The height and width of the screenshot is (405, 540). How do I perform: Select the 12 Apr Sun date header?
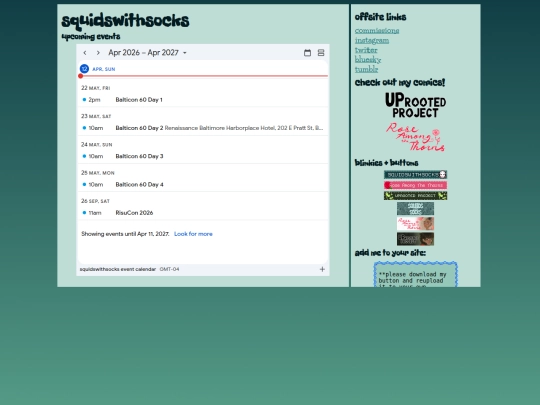click(x=97, y=69)
